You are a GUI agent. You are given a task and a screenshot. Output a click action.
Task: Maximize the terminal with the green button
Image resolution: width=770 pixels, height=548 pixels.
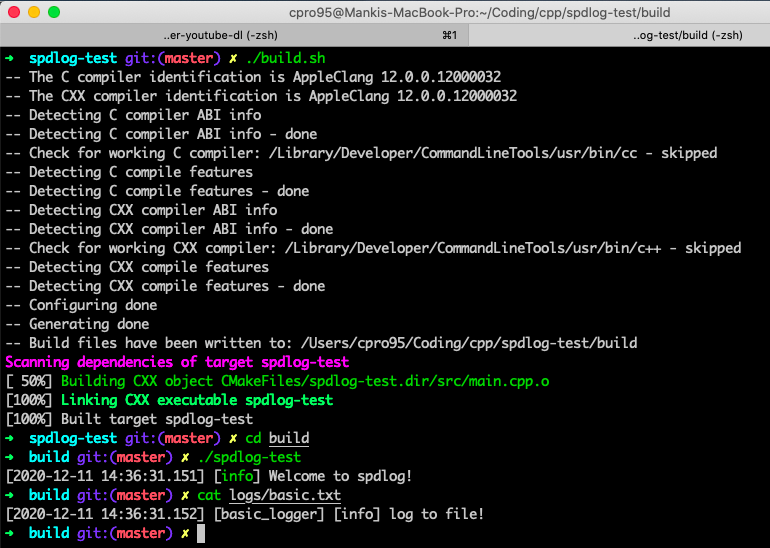tap(54, 12)
